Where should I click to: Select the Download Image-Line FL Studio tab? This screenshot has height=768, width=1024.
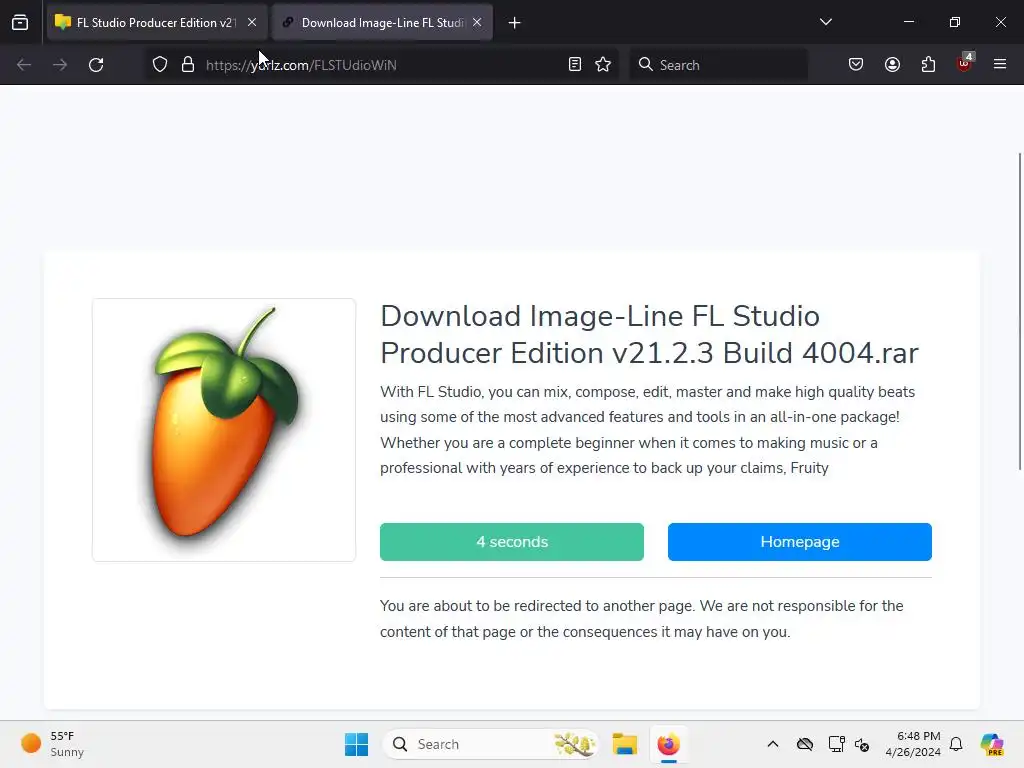click(x=382, y=23)
